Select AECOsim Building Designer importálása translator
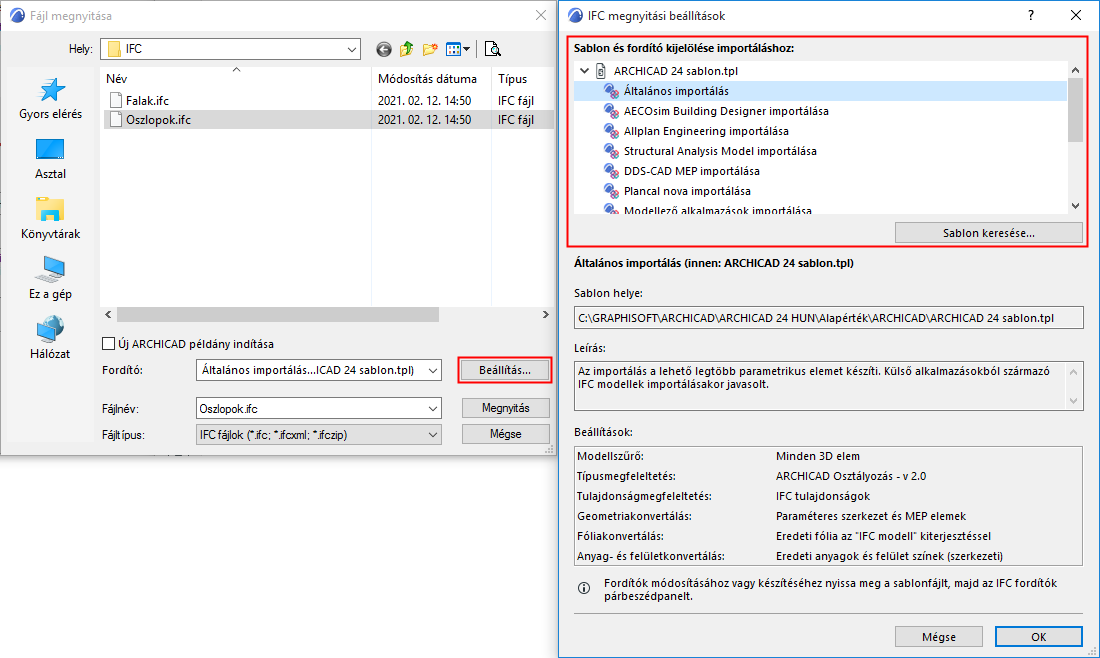Screen dimensions: 1100x658 (x=726, y=111)
